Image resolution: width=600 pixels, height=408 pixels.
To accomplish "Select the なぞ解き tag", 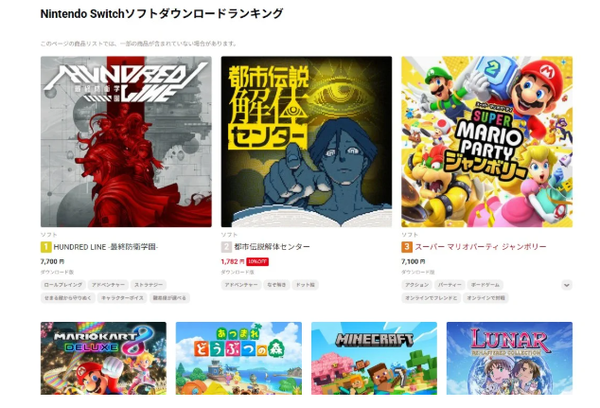I will click(277, 285).
